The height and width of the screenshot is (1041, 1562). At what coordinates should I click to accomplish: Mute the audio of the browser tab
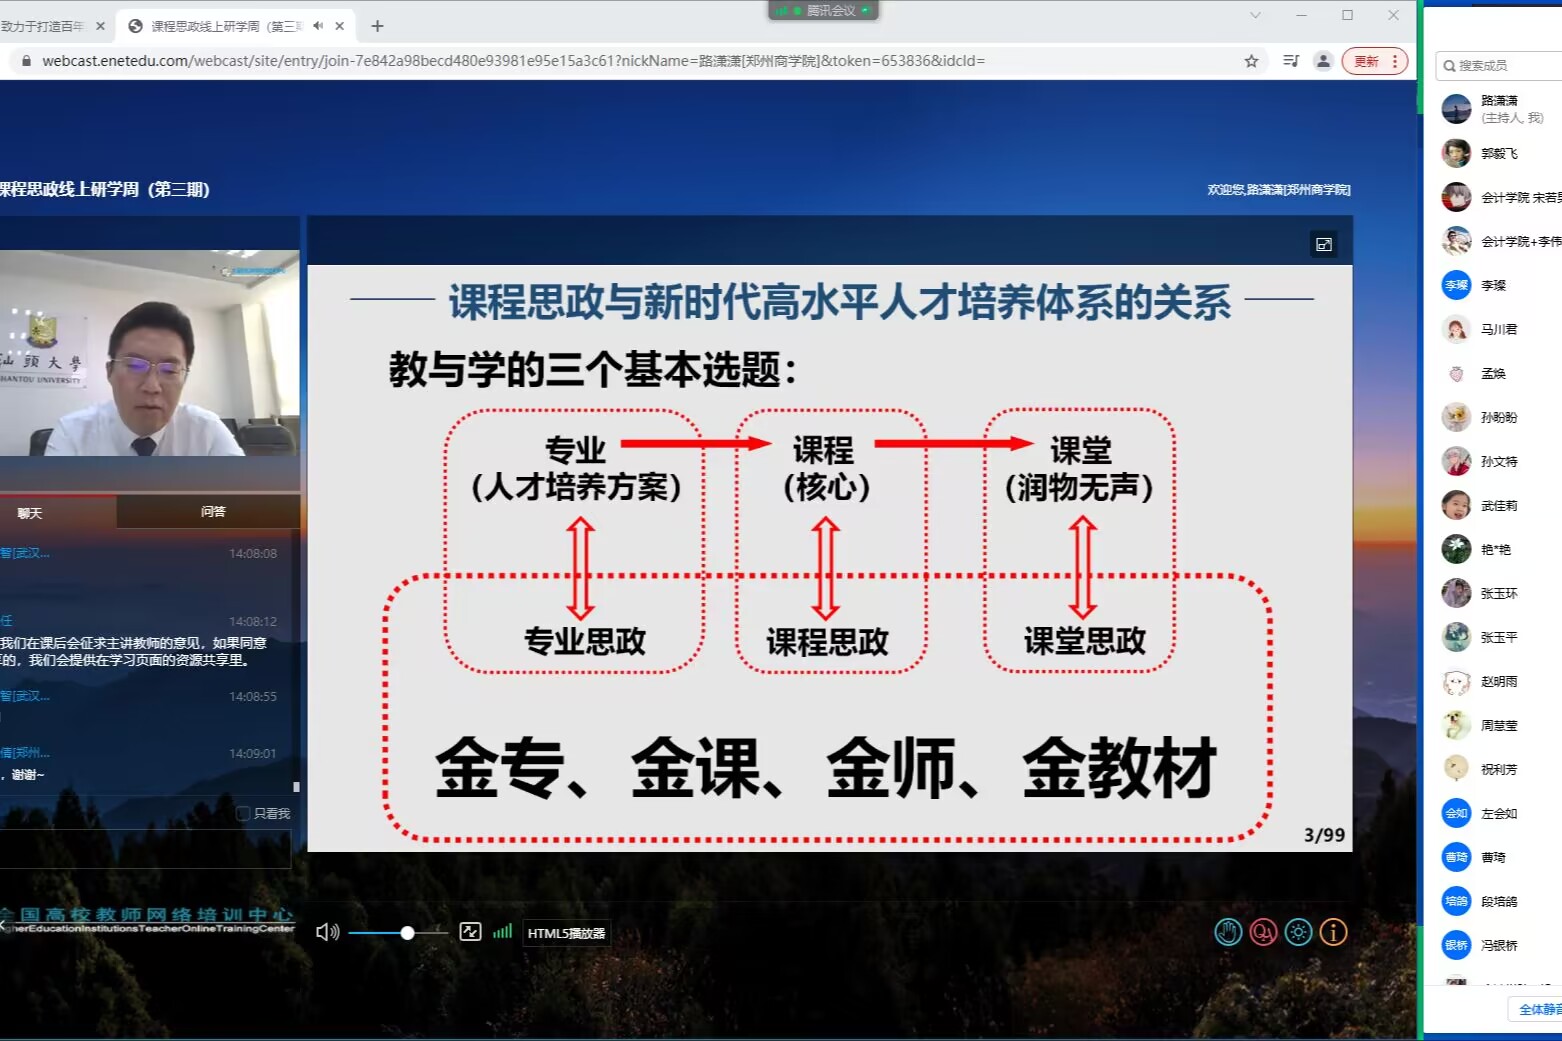click(x=318, y=26)
